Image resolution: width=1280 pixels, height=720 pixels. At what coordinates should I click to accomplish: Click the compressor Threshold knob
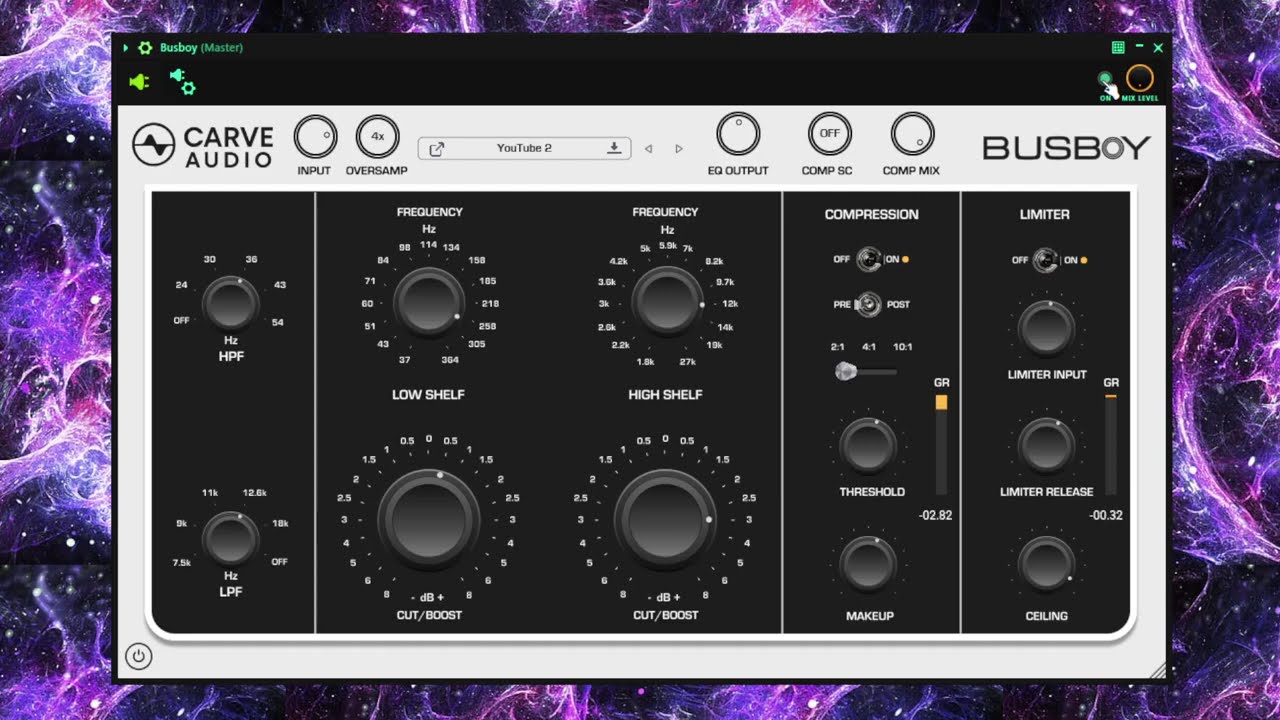coord(868,446)
